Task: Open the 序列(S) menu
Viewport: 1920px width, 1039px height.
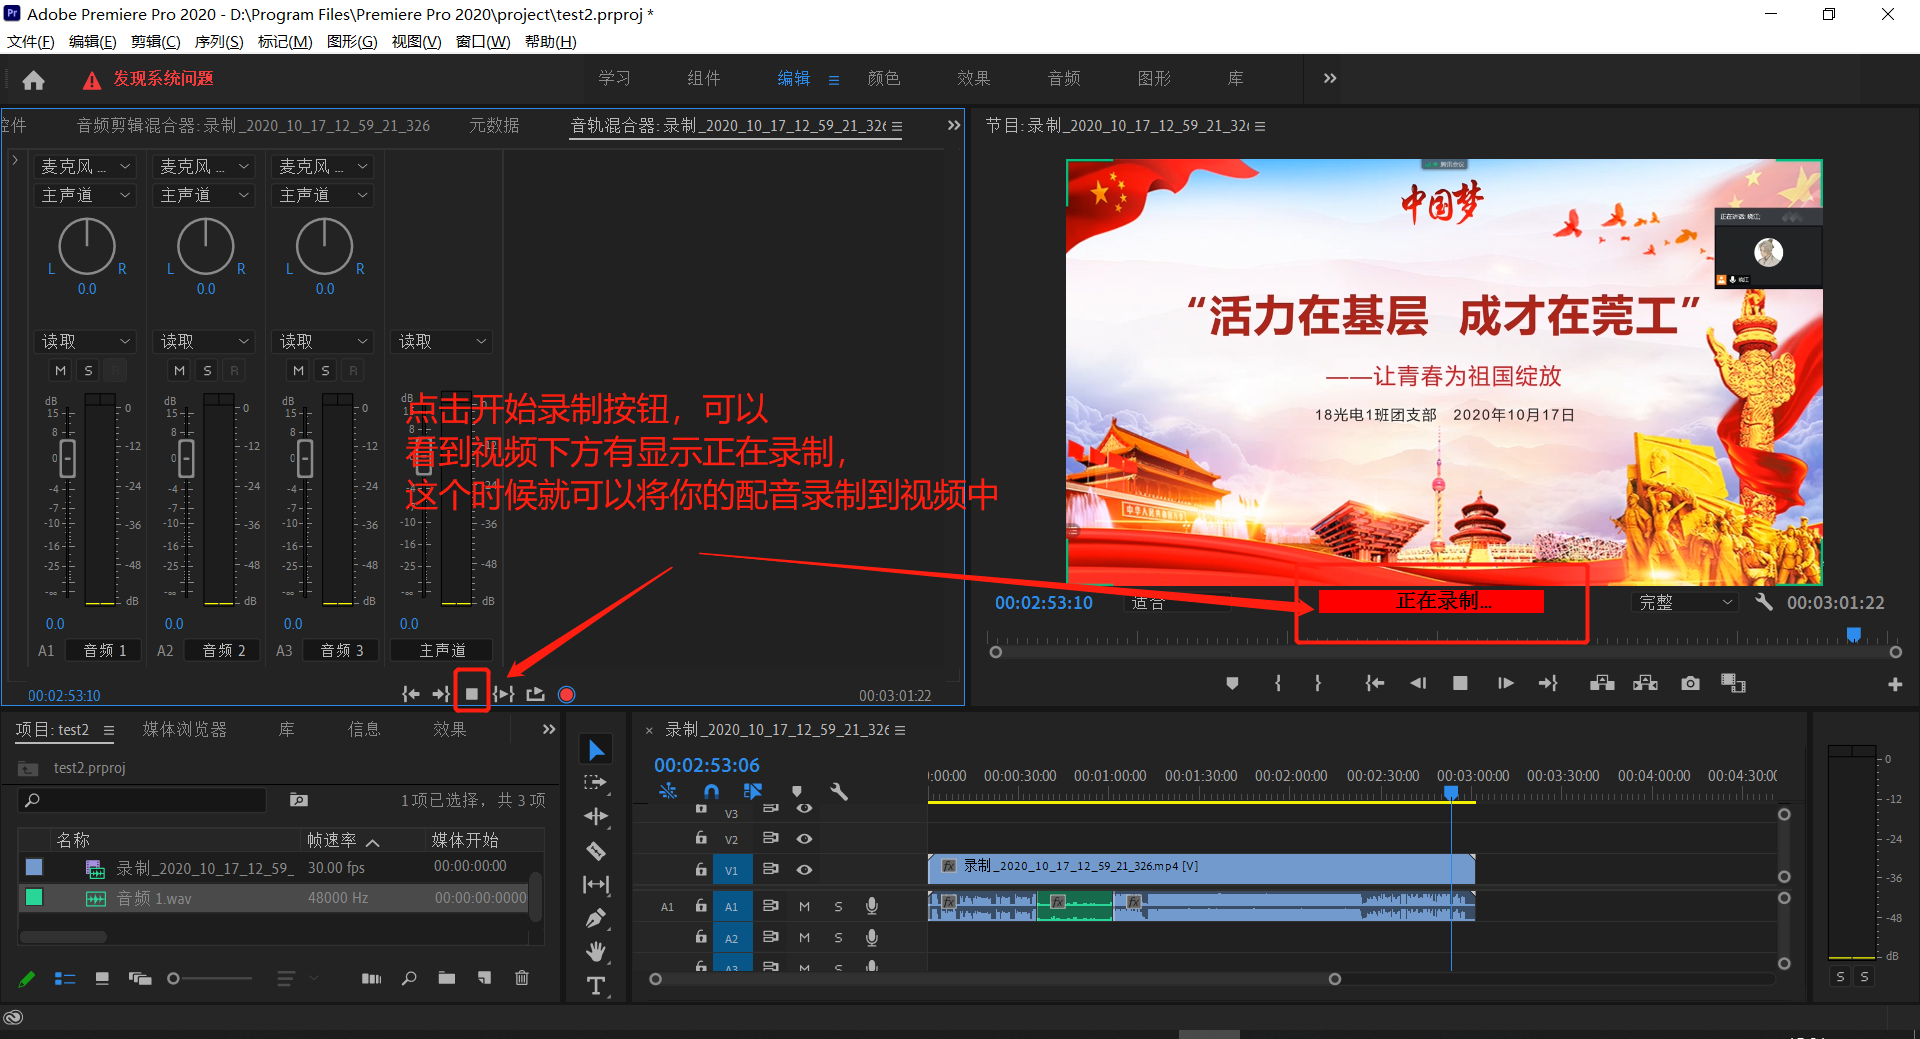Action: click(x=218, y=42)
